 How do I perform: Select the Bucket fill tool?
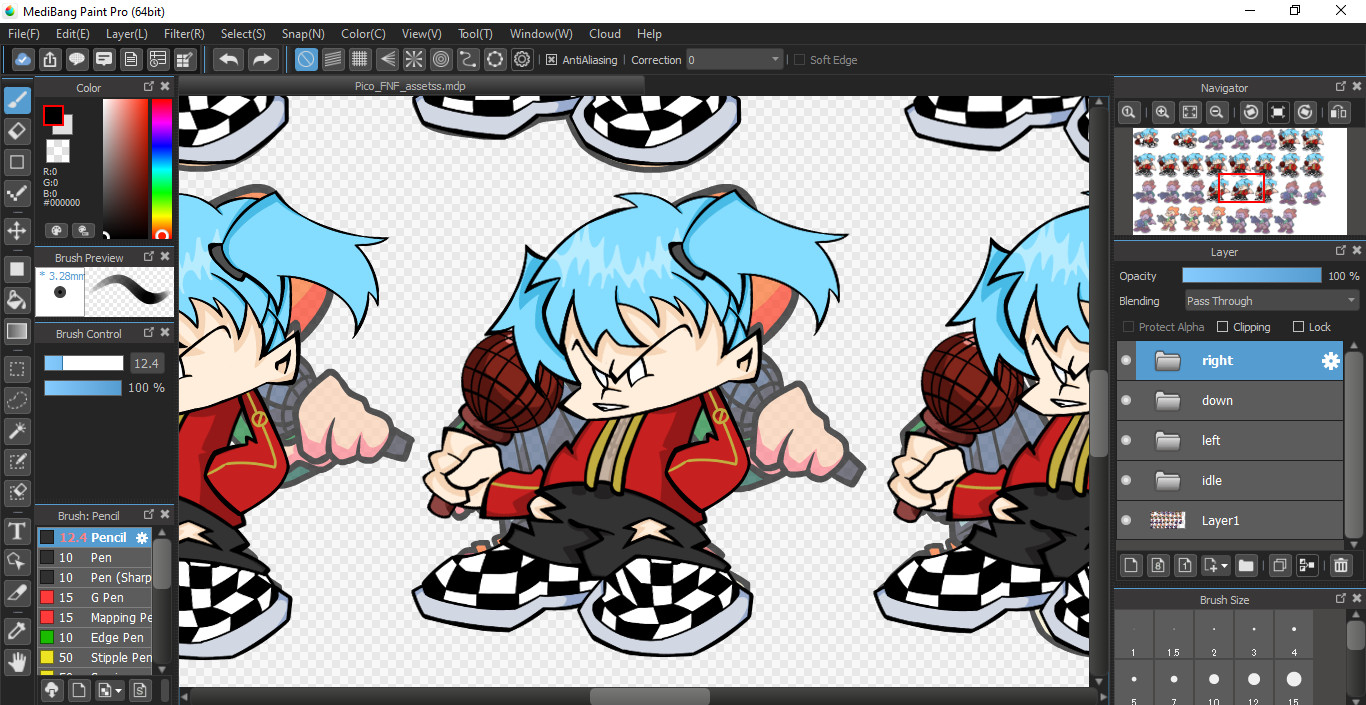[x=17, y=300]
